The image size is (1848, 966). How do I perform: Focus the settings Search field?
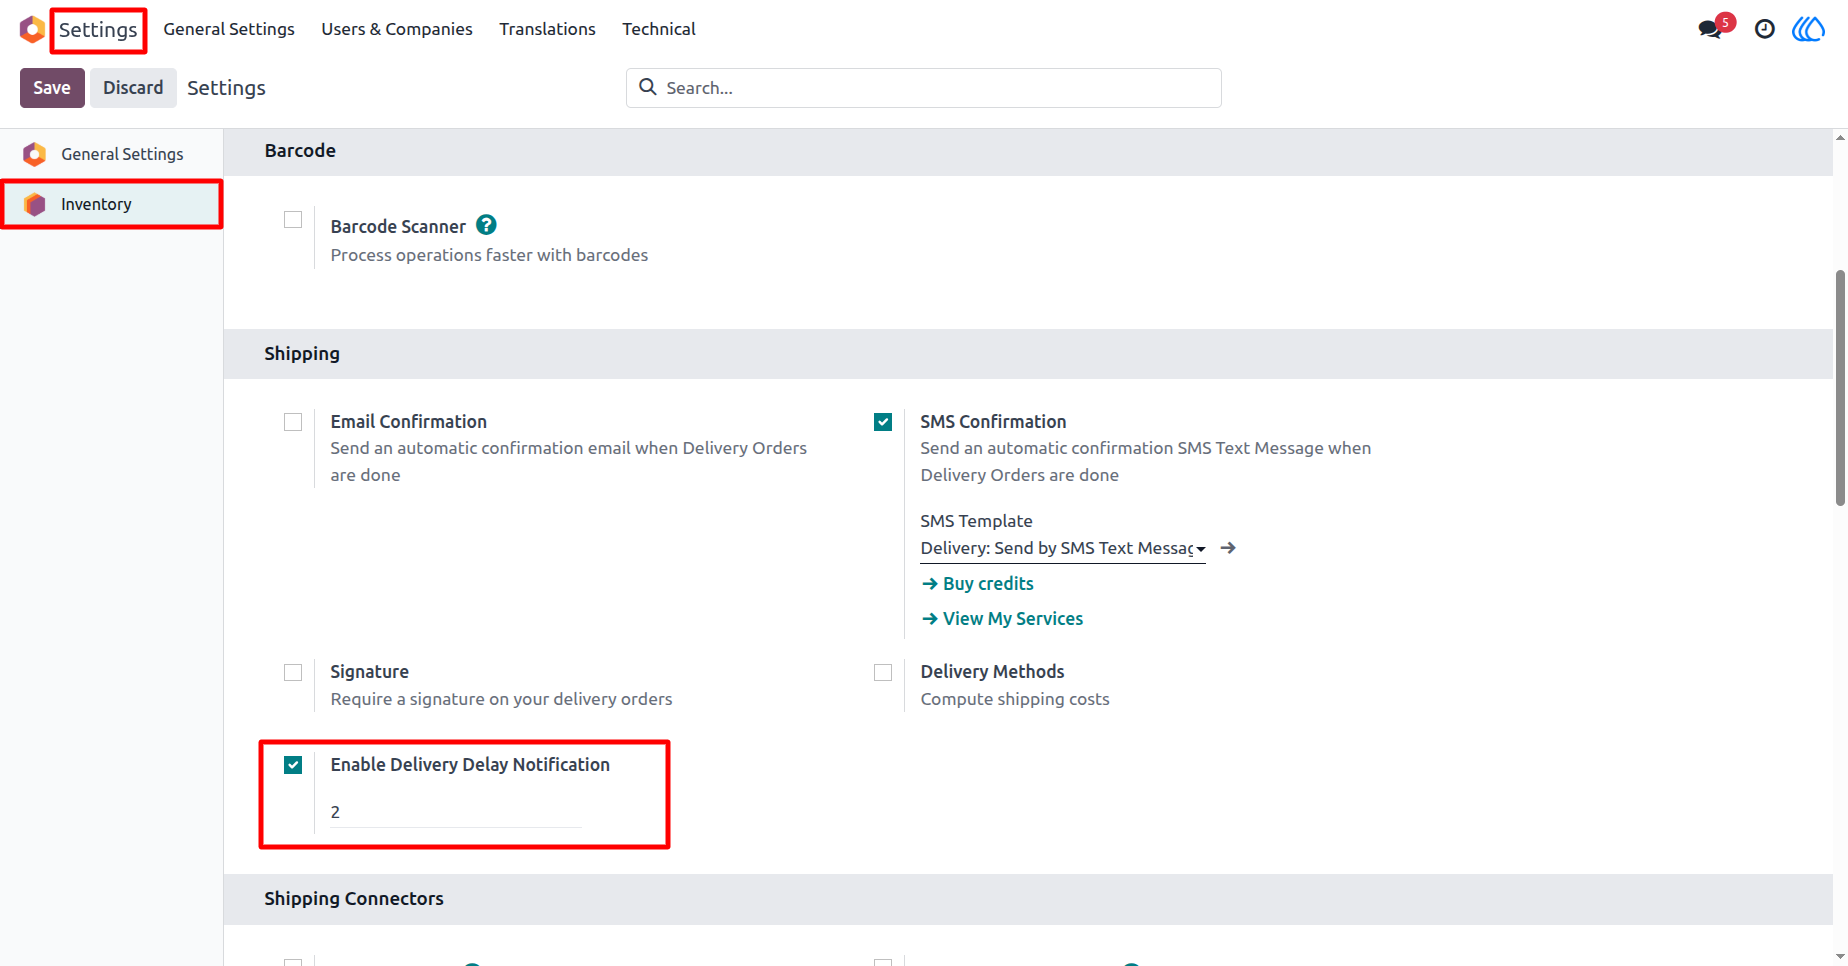click(923, 88)
